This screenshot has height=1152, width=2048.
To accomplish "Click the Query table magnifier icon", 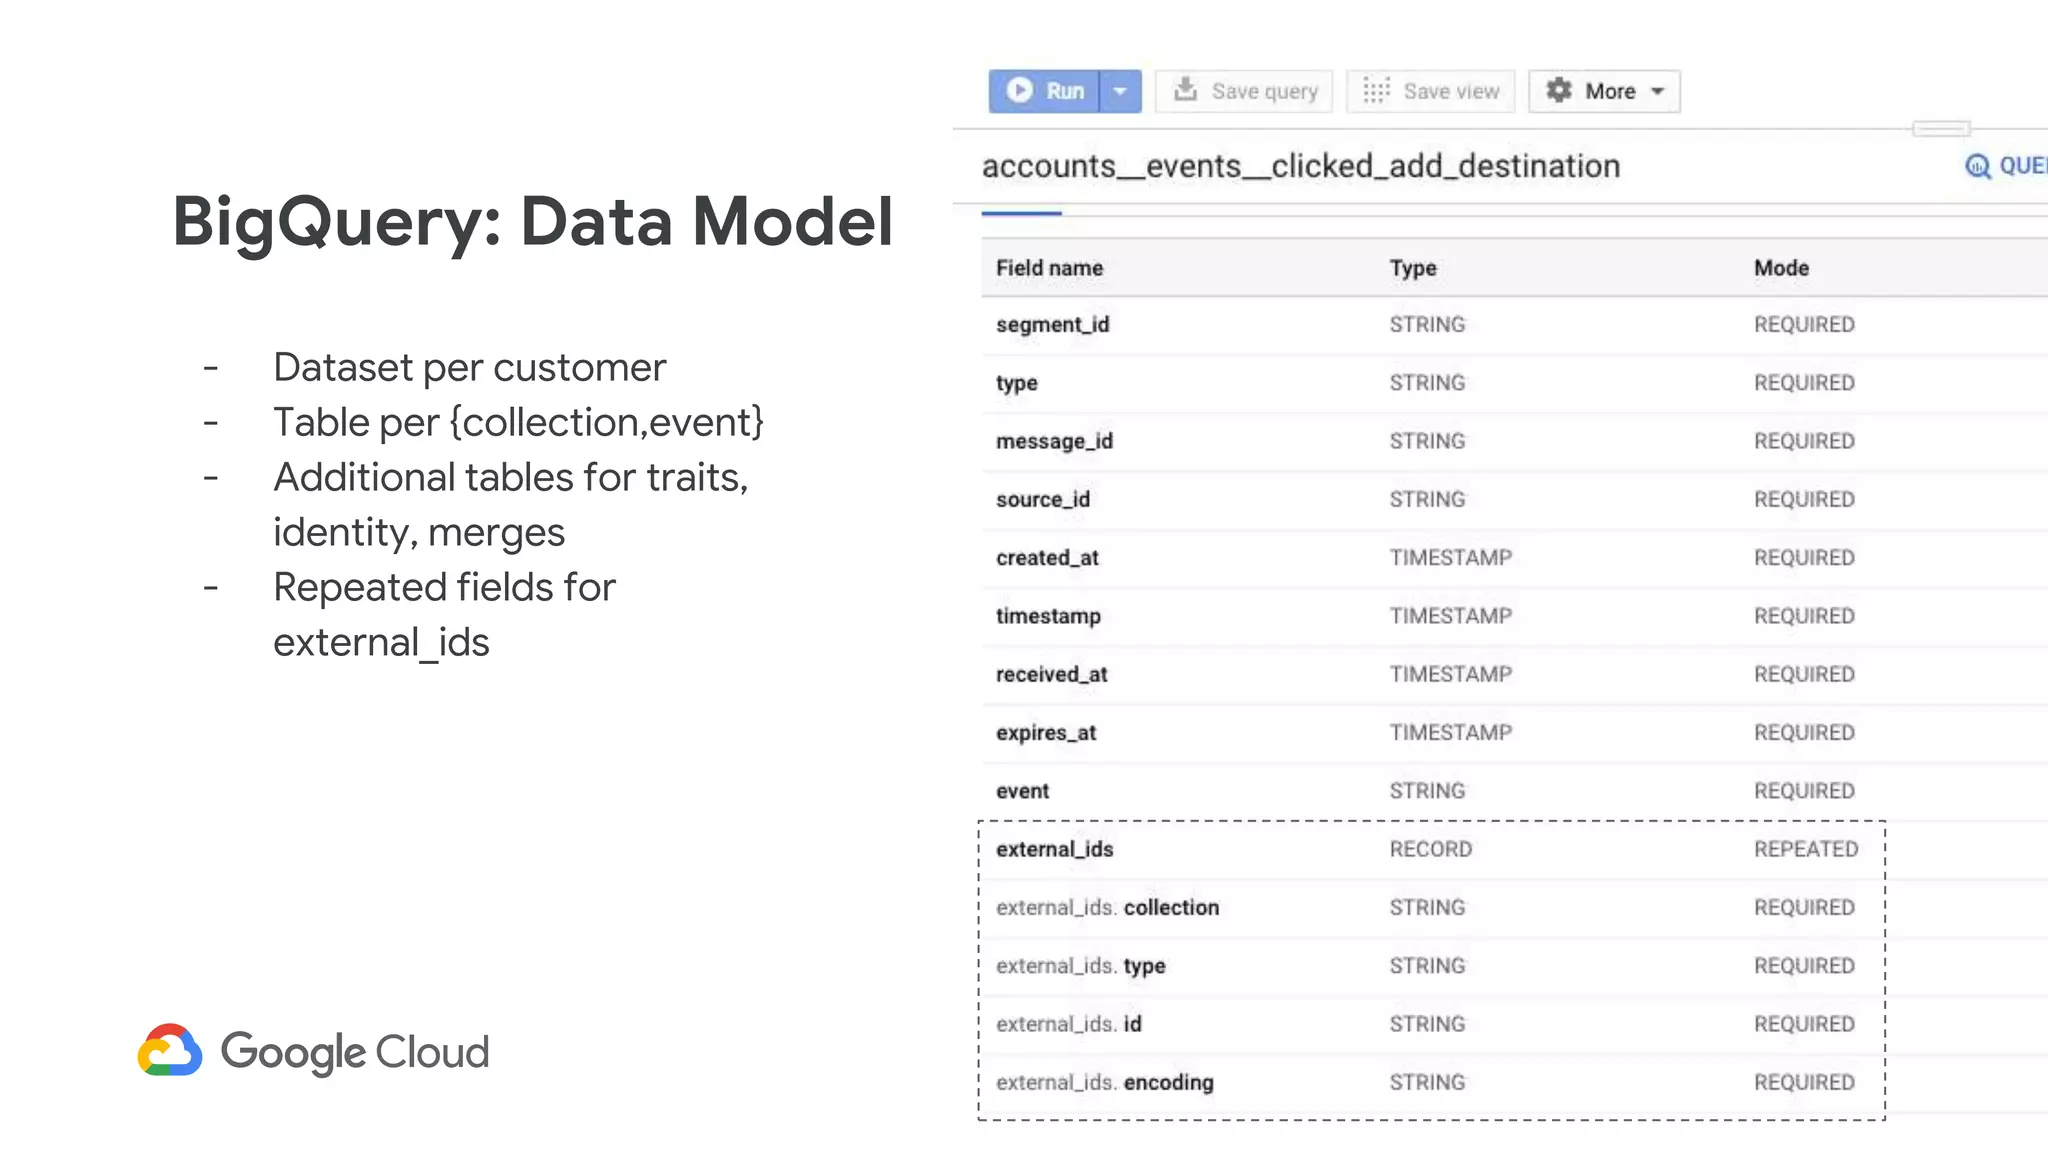I will point(1977,166).
